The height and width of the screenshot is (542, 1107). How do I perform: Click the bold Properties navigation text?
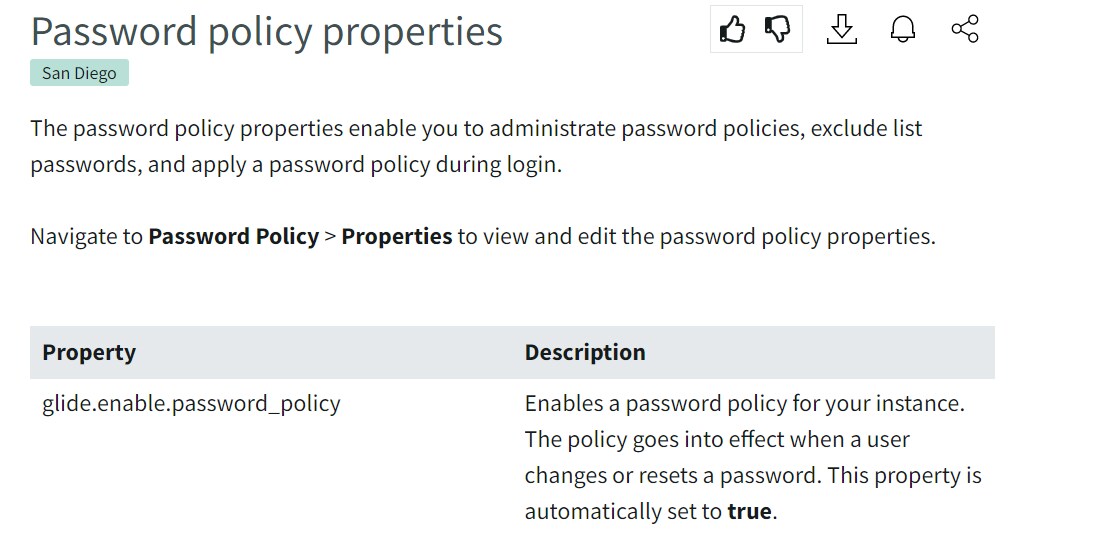[x=397, y=237]
